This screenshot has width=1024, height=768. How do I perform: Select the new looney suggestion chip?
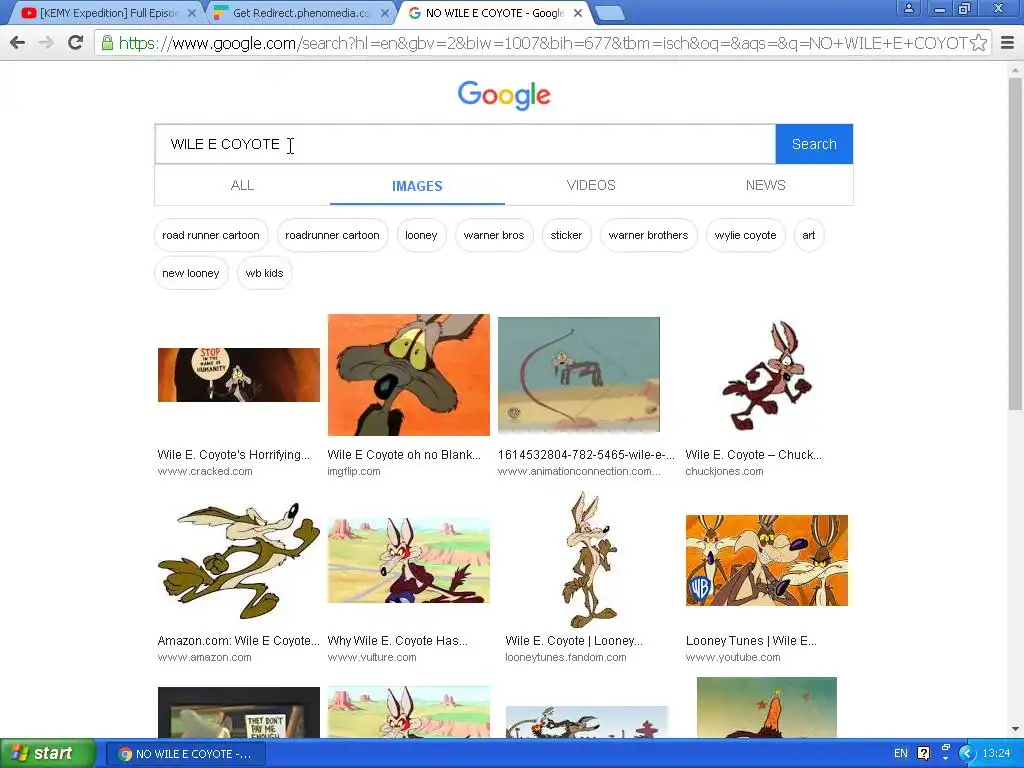(x=191, y=273)
